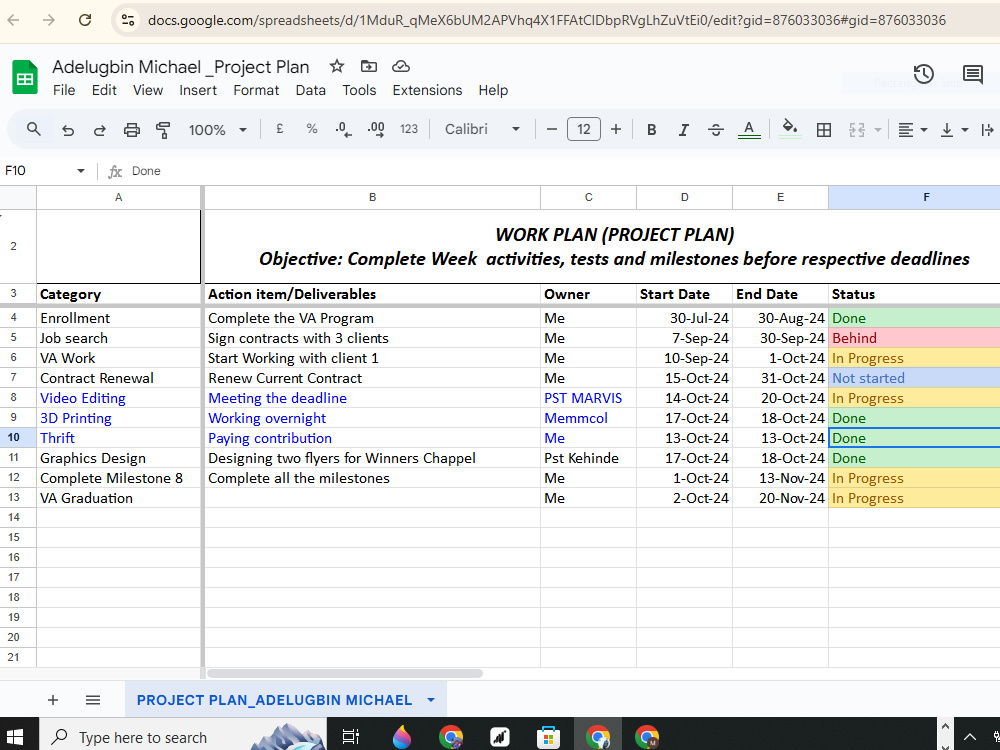
Task: Click the Move to folder icon
Action: pyautogui.click(x=369, y=66)
